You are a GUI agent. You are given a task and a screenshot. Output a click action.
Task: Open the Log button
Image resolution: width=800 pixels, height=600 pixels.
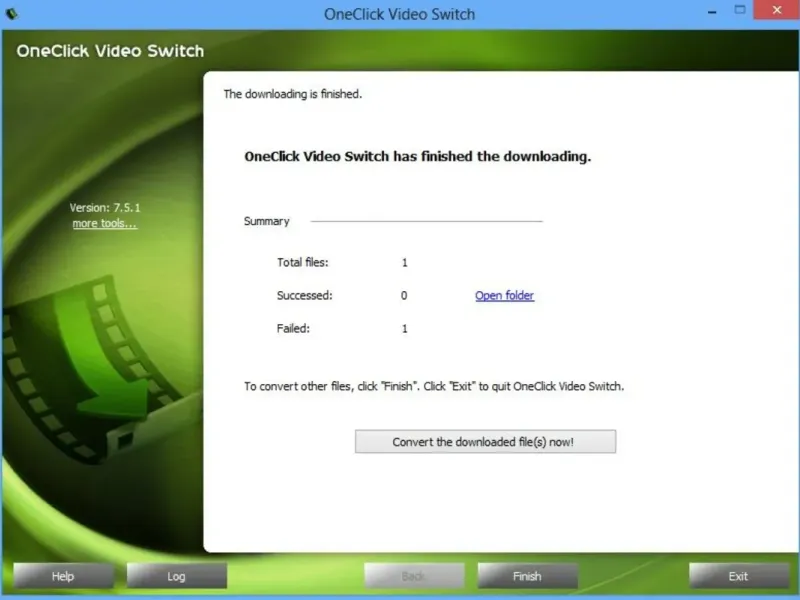tap(177, 576)
